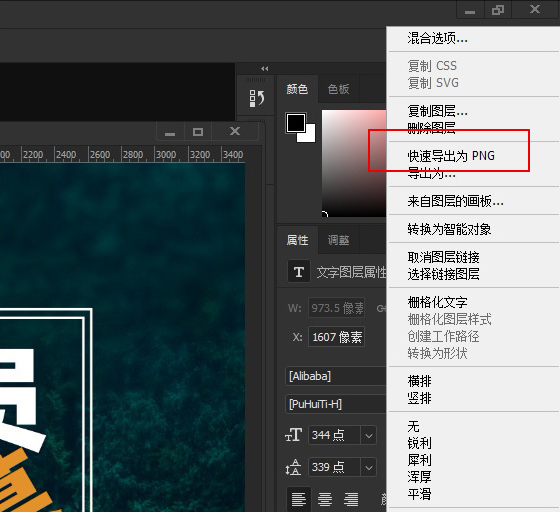Click the leading field 339 点
The width and height of the screenshot is (560, 512).
click(335, 467)
